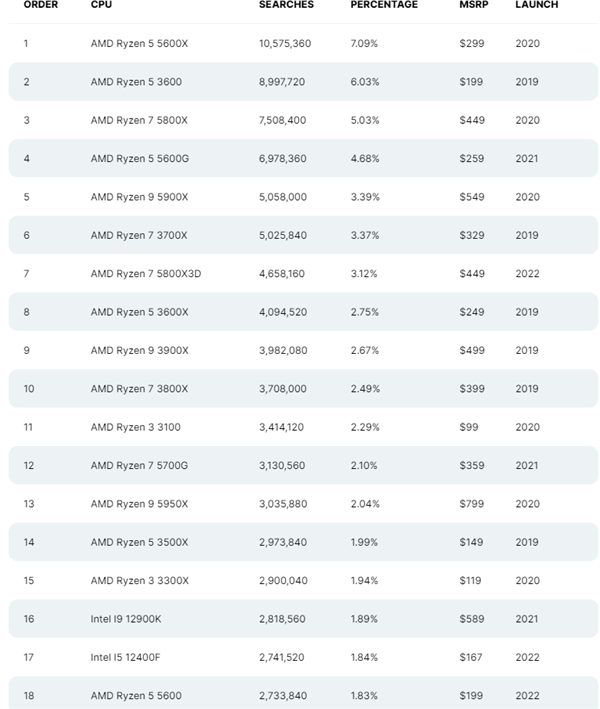600x709 pixels.
Task: Click the 10,575,360 searches value
Action: (285, 44)
